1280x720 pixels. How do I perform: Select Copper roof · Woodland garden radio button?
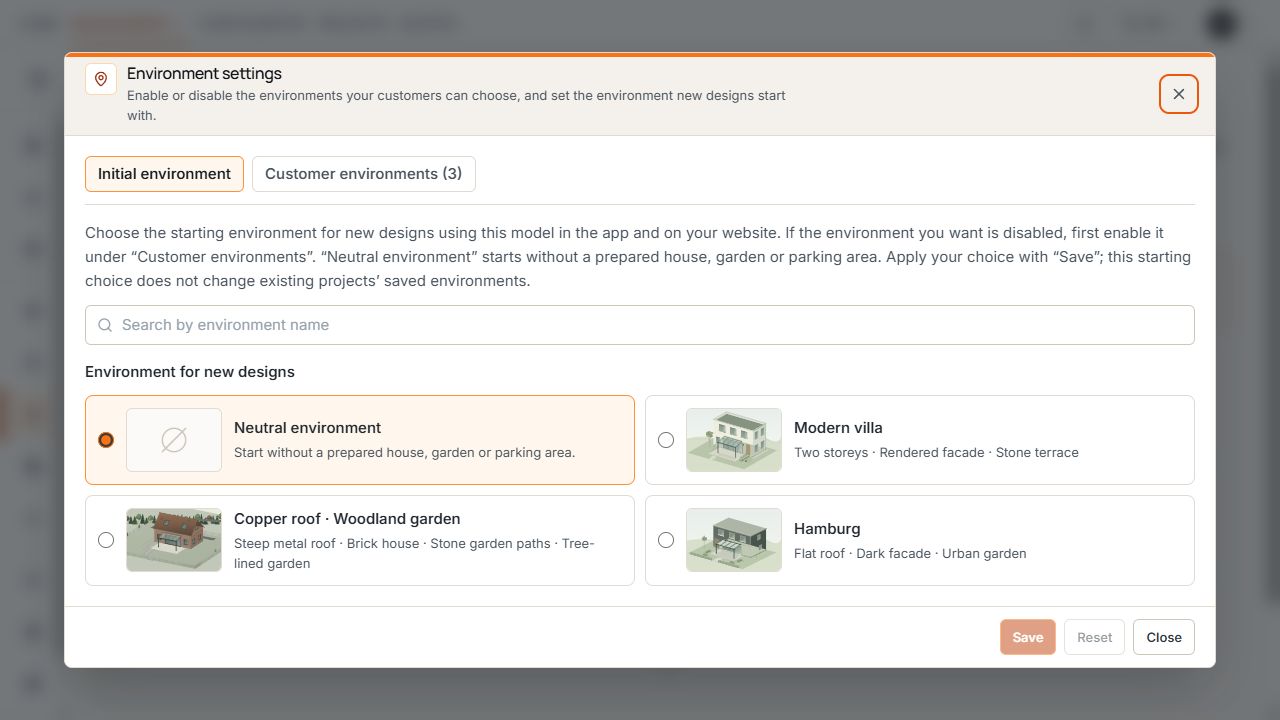pyautogui.click(x=106, y=540)
